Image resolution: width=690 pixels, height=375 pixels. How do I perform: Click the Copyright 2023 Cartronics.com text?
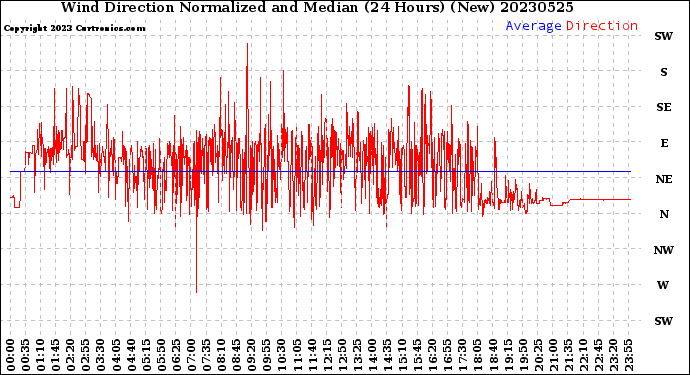[74, 28]
